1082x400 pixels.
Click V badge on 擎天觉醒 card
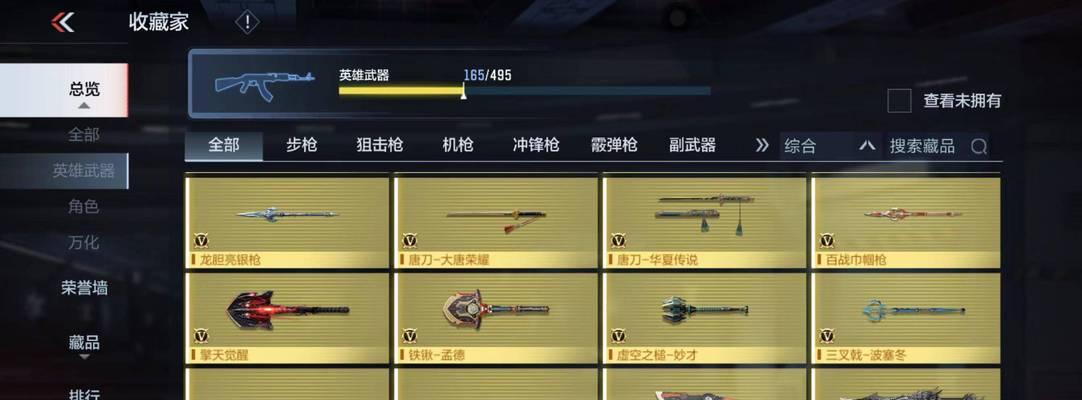point(201,336)
